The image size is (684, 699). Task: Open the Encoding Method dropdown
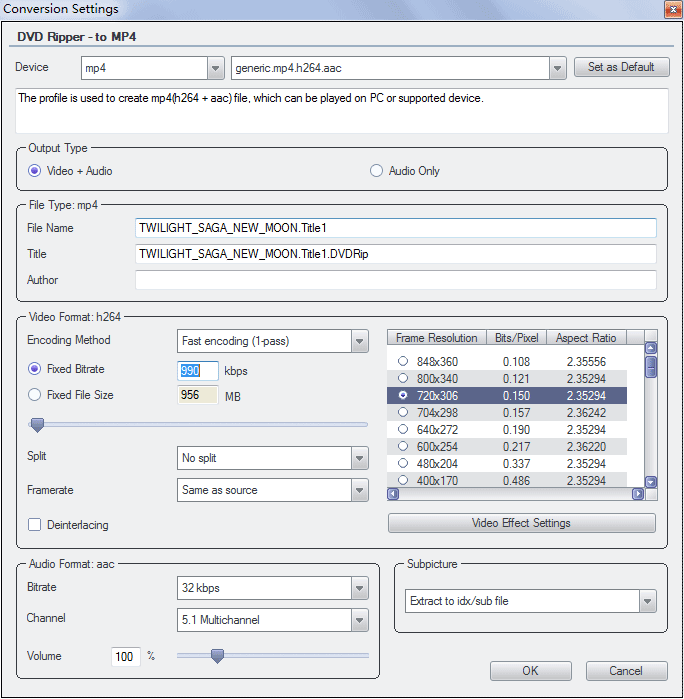[x=359, y=341]
